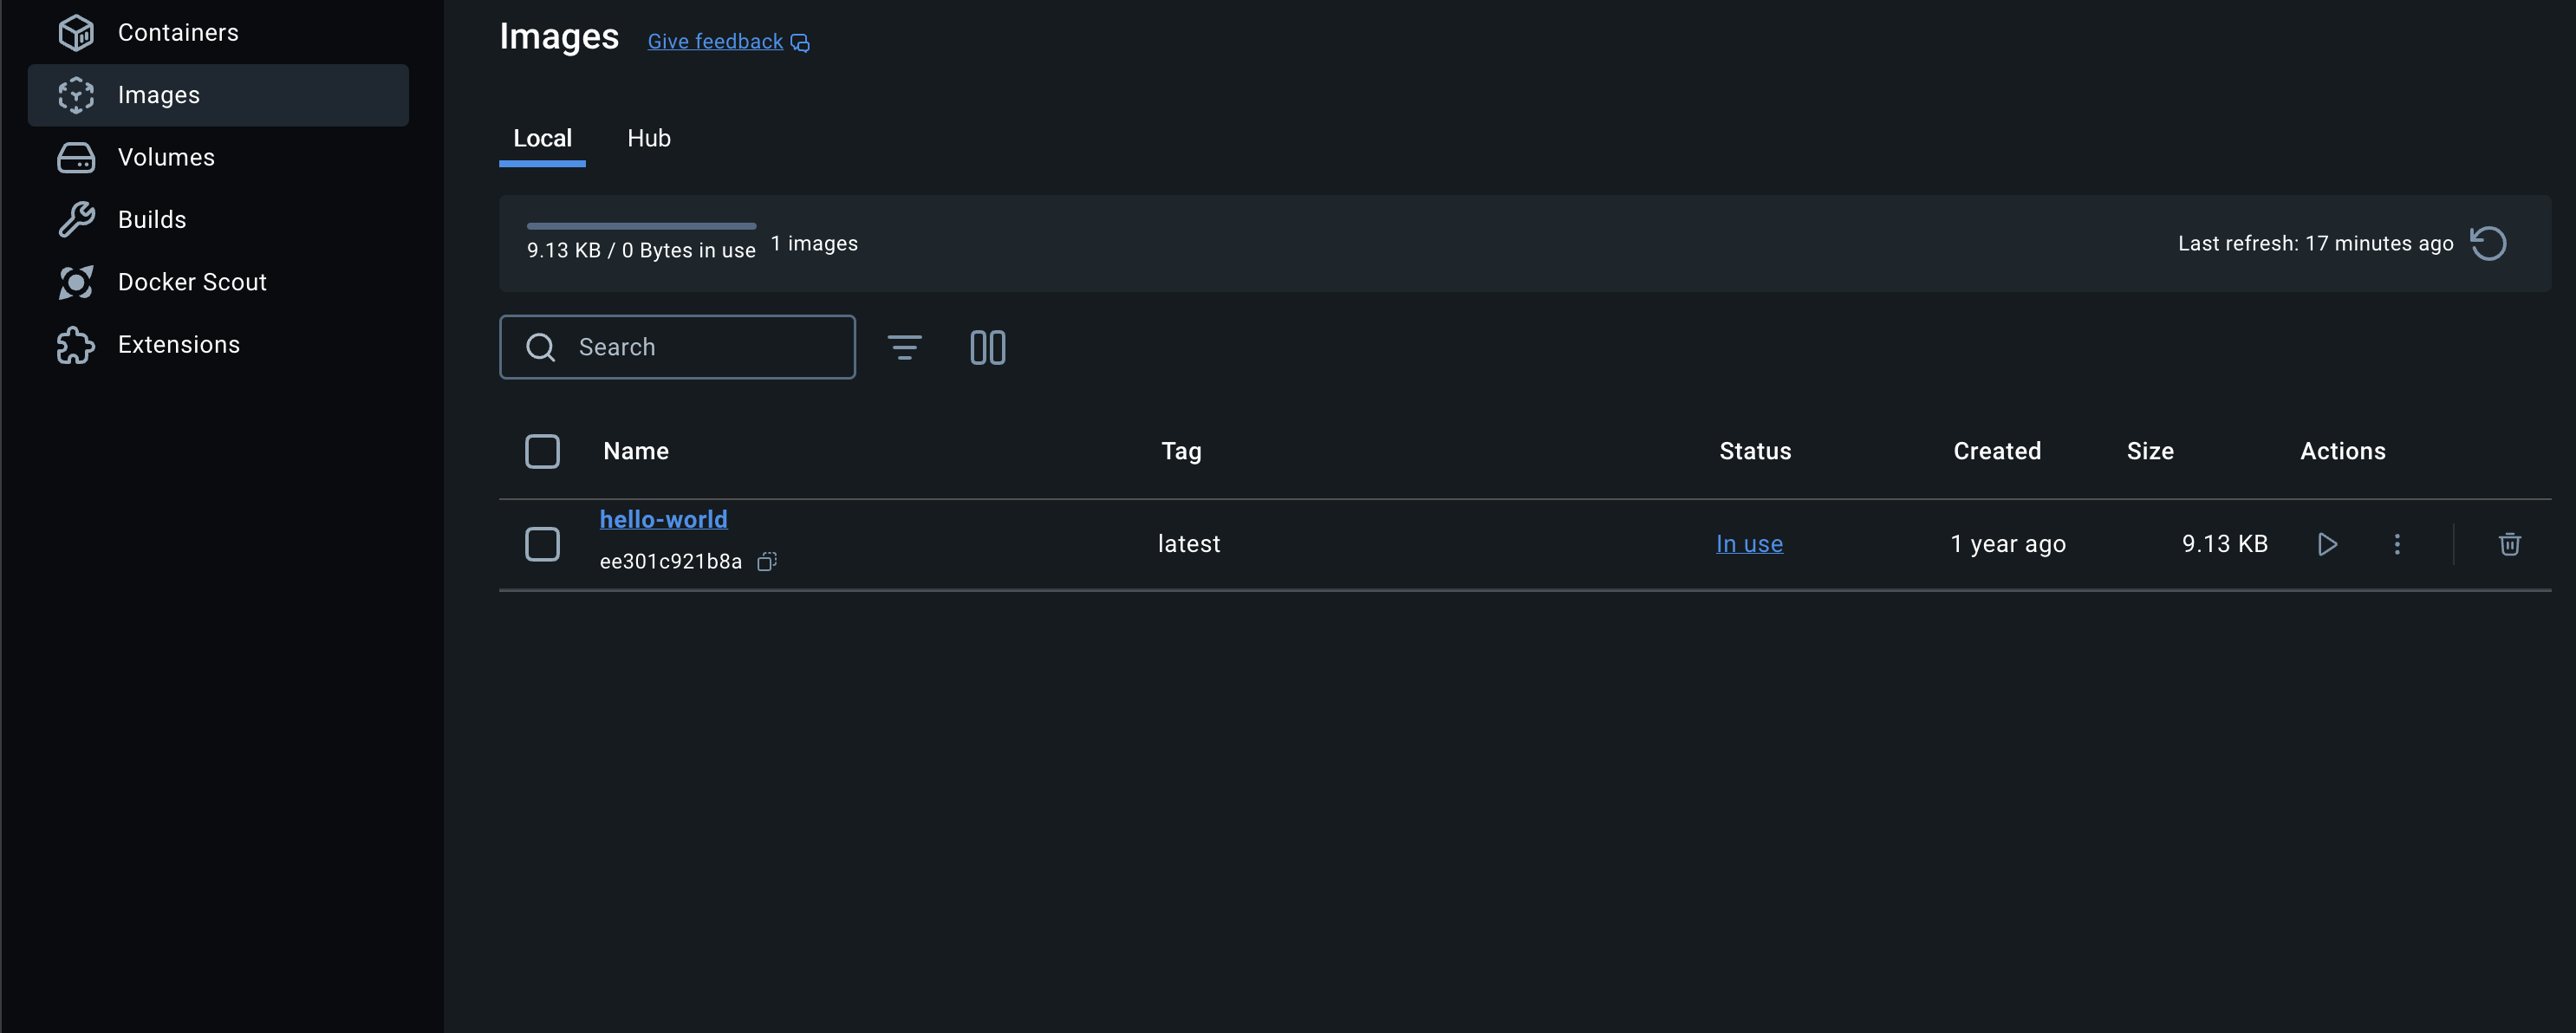This screenshot has width=2576, height=1033.
Task: Sort by the Status column header
Action: [x=1755, y=451]
